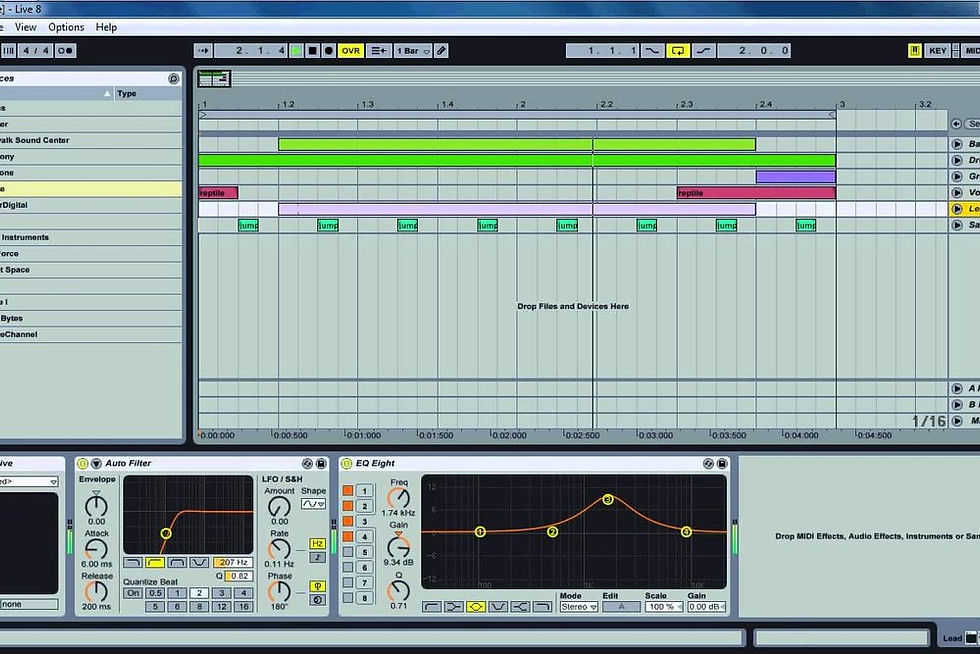This screenshot has height=654, width=980.
Task: Click the LFO Rate knob
Action: pos(279,549)
